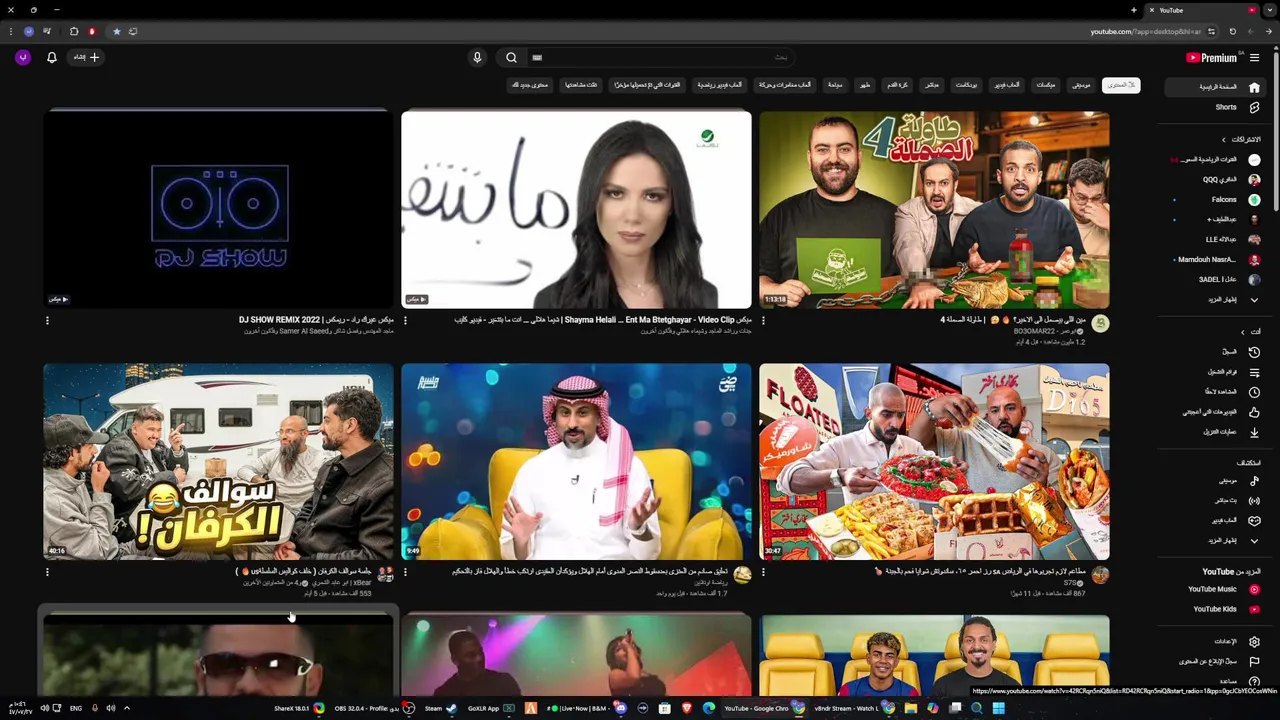The width and height of the screenshot is (1280, 720).
Task: Open the Create (+) button
Action: point(86,58)
